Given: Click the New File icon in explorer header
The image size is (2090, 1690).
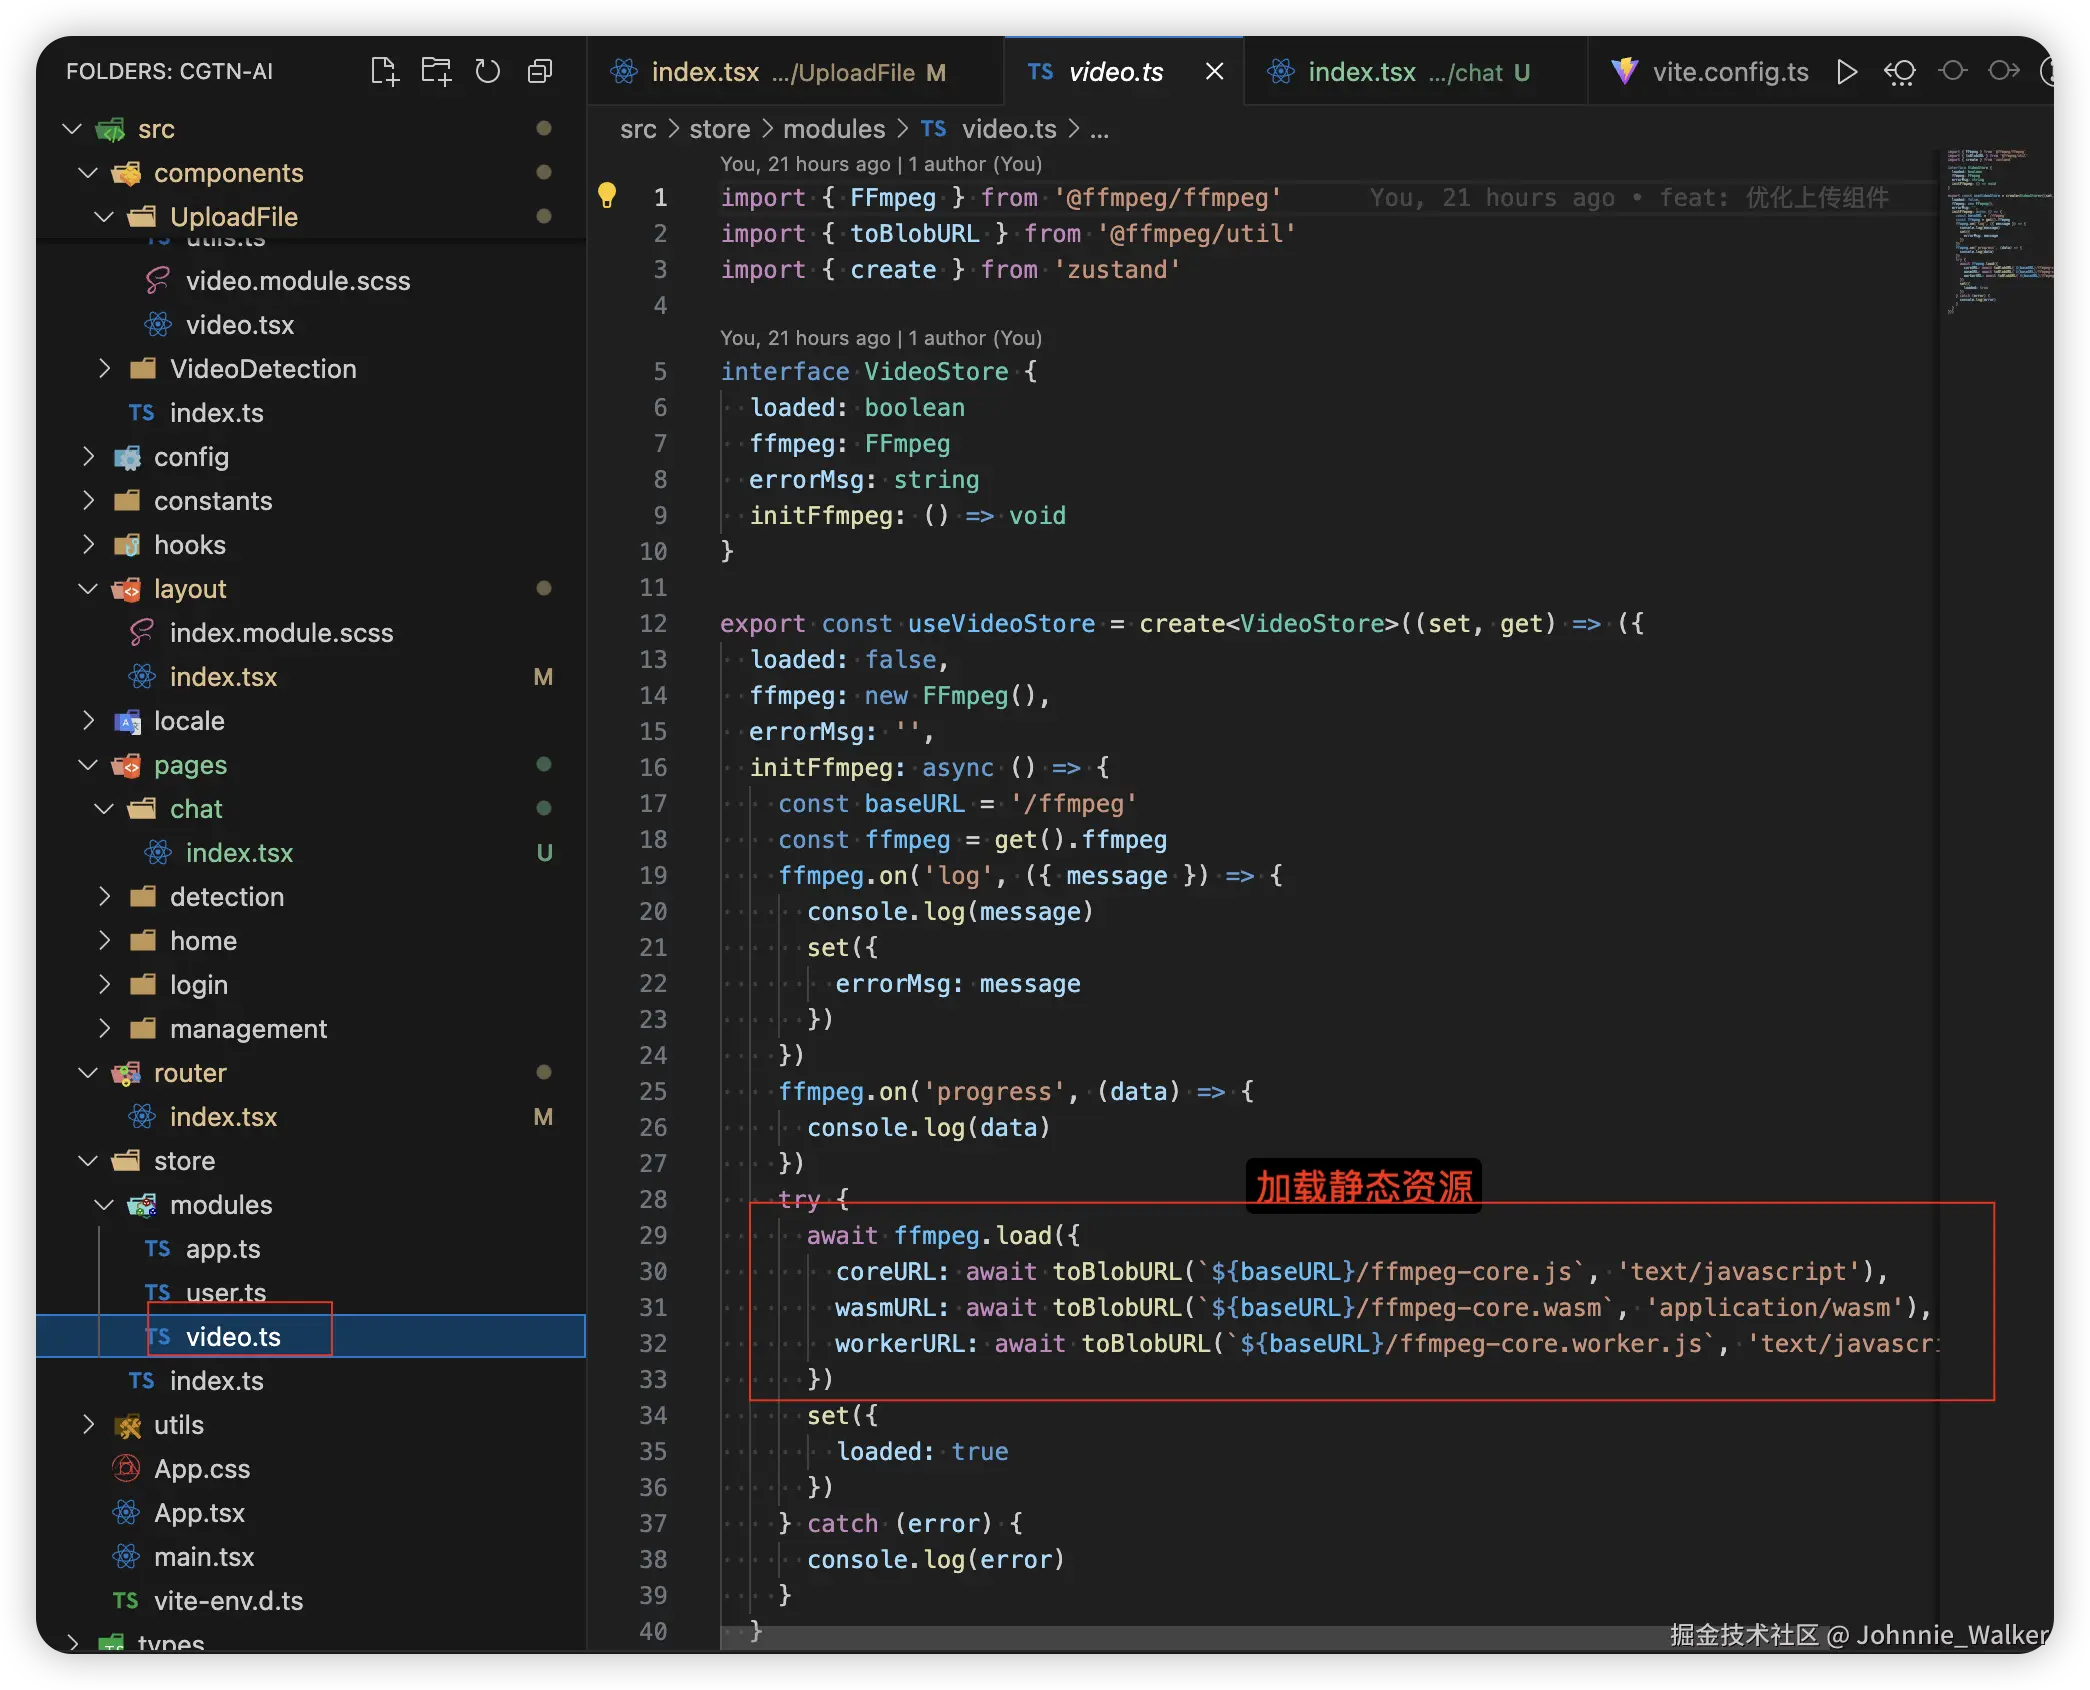Looking at the screenshot, I should tap(384, 71).
